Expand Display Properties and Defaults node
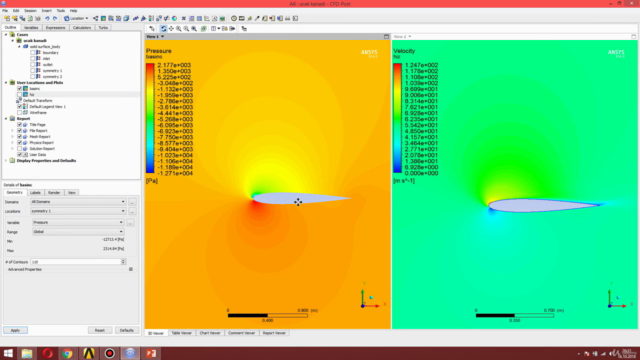Viewport: 640px width, 360px height. pyautogui.click(x=6, y=161)
